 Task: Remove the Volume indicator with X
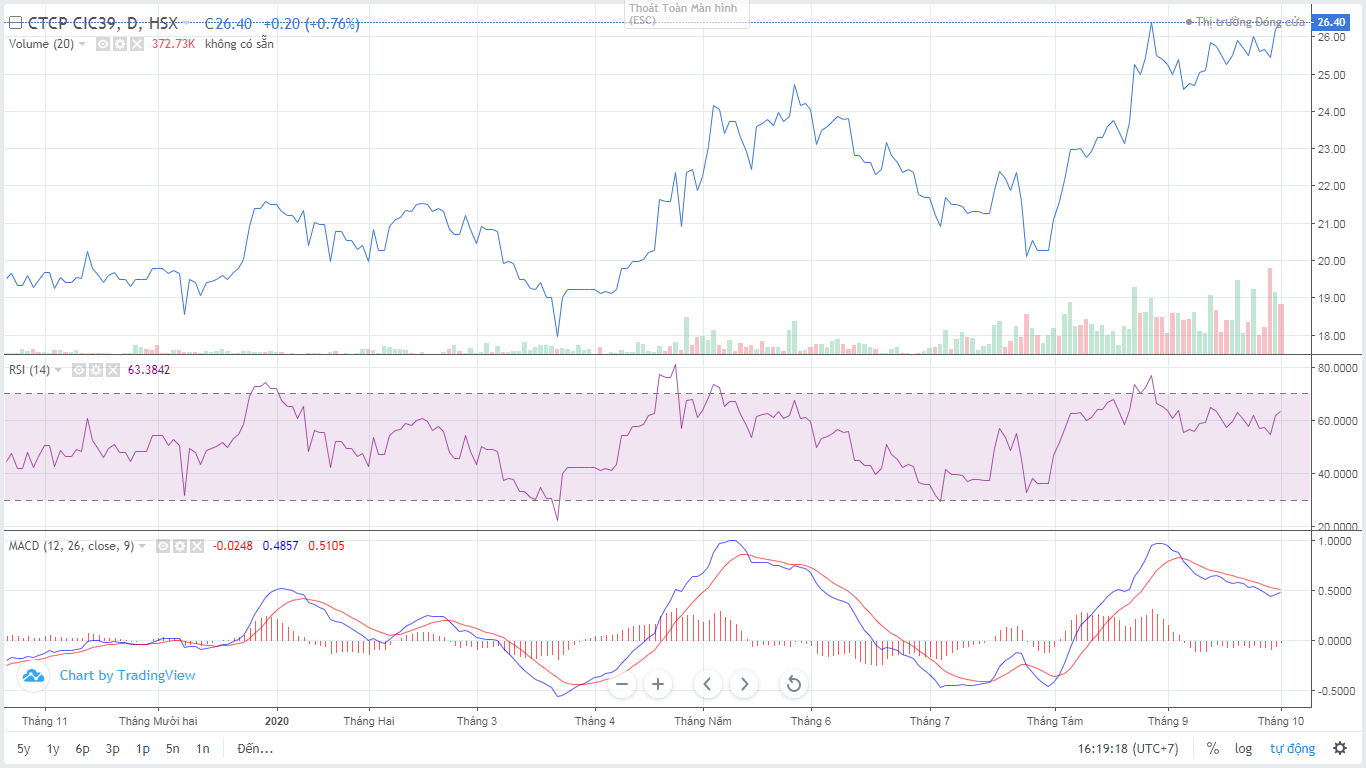tap(137, 44)
